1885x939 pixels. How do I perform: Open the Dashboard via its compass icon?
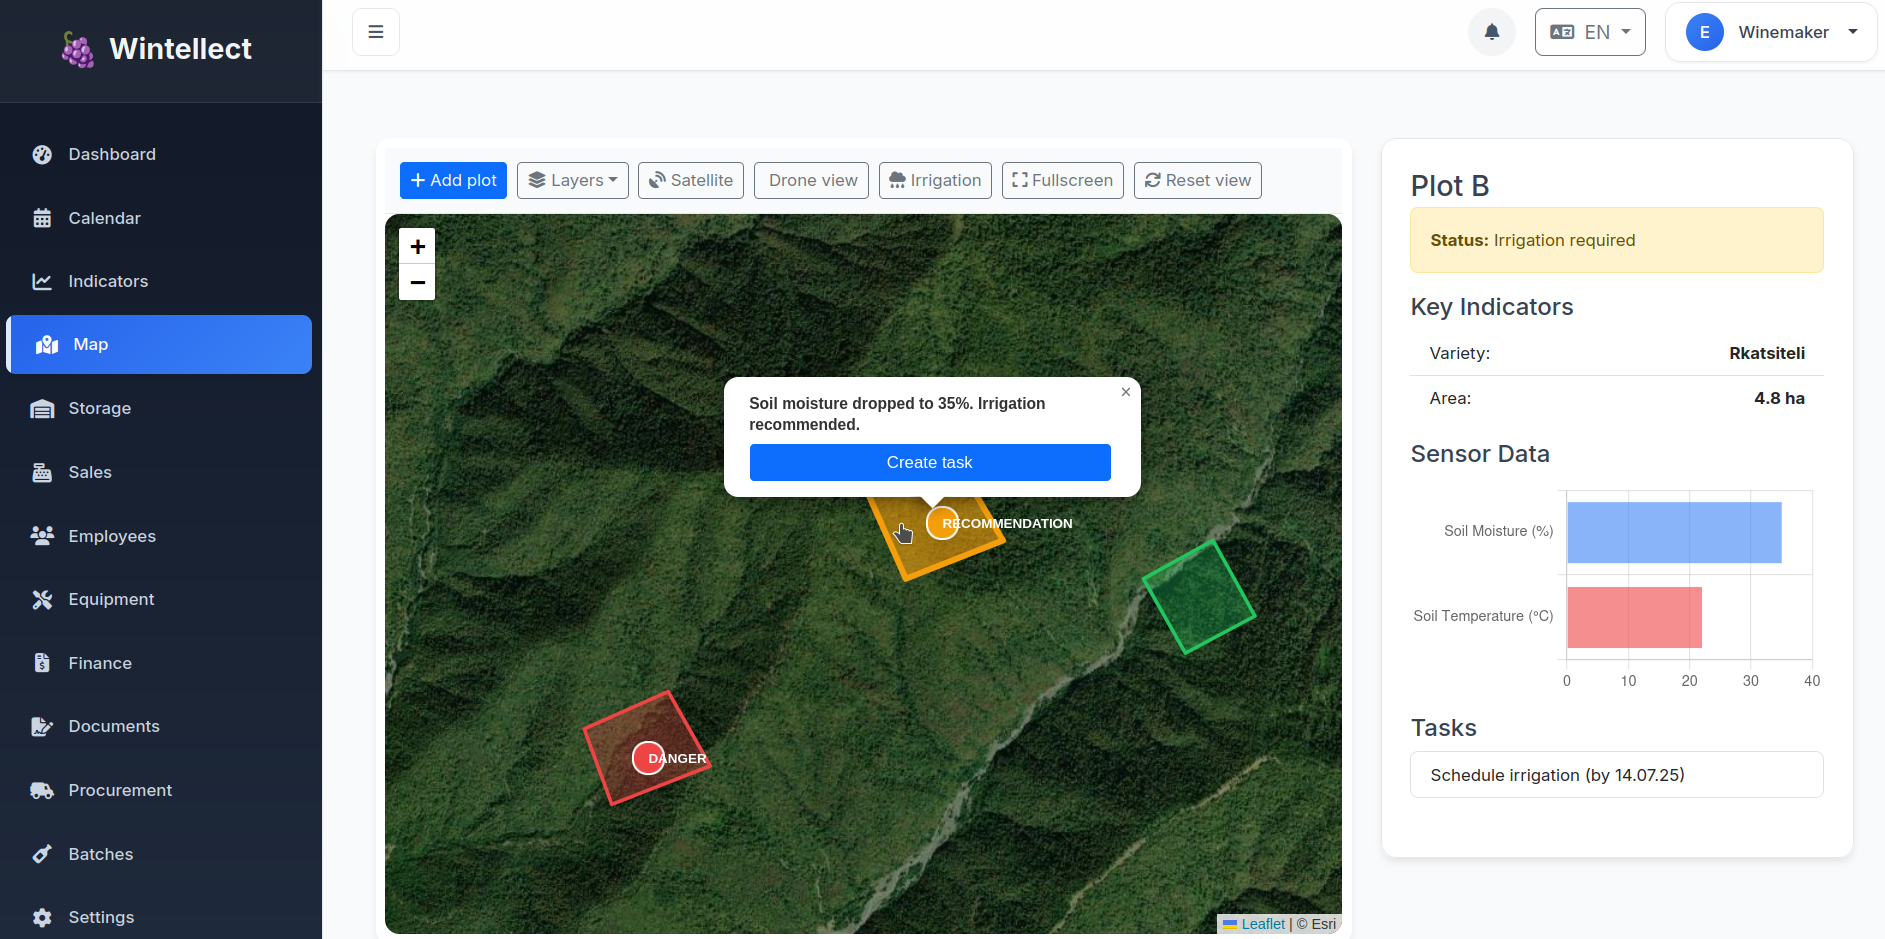point(42,154)
